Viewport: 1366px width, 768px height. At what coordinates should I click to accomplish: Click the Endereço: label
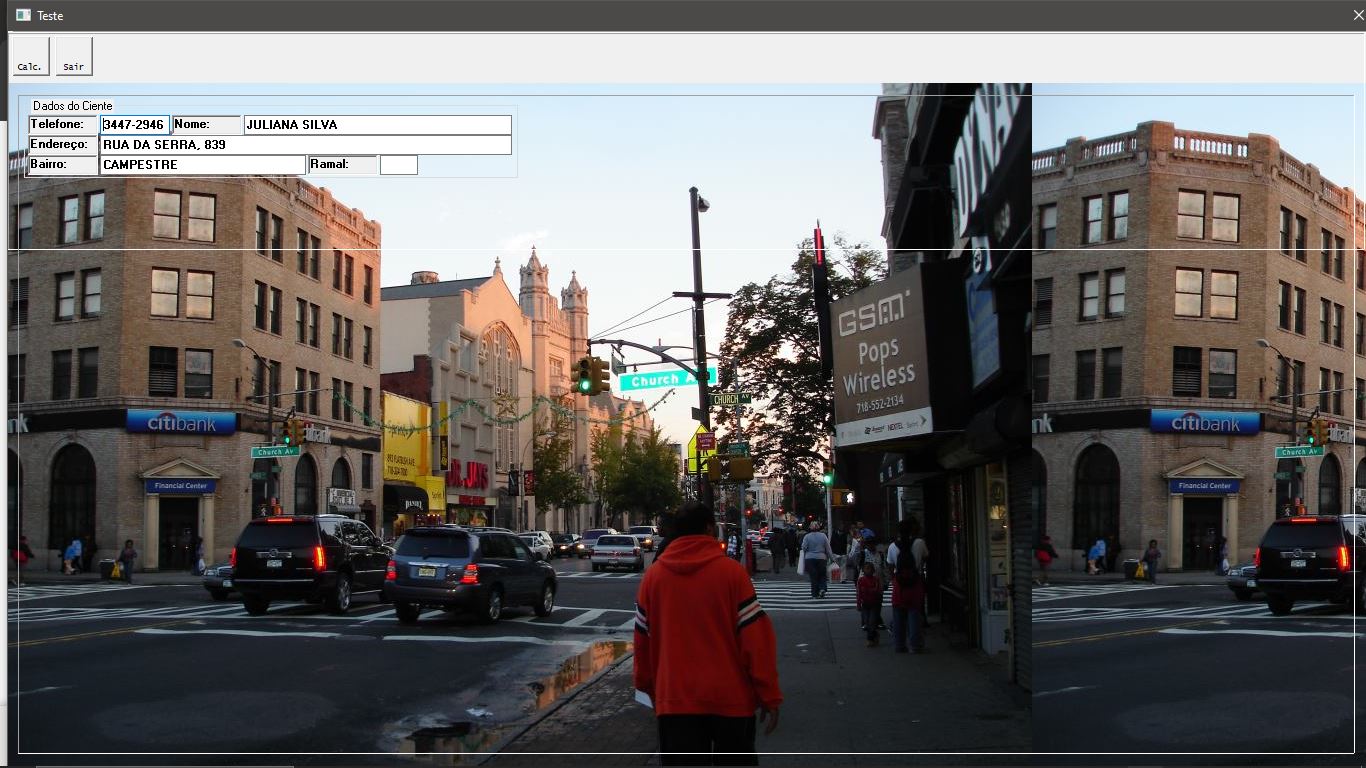[x=63, y=145]
